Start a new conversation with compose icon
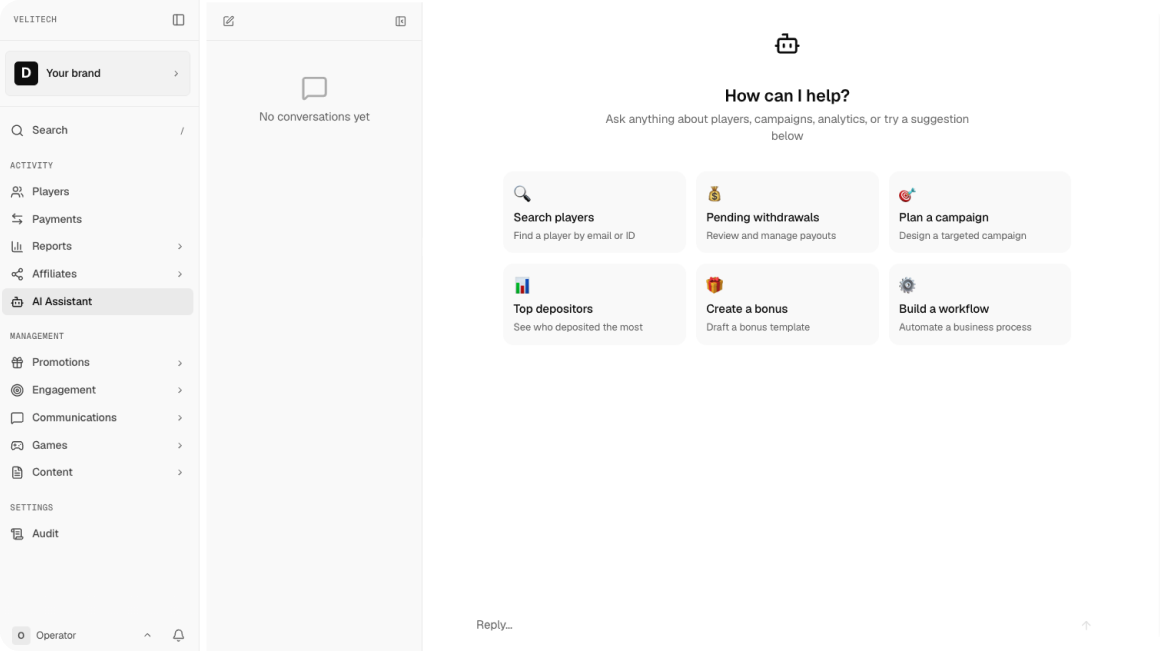Screen dimensions: 1160x651 point(229,21)
